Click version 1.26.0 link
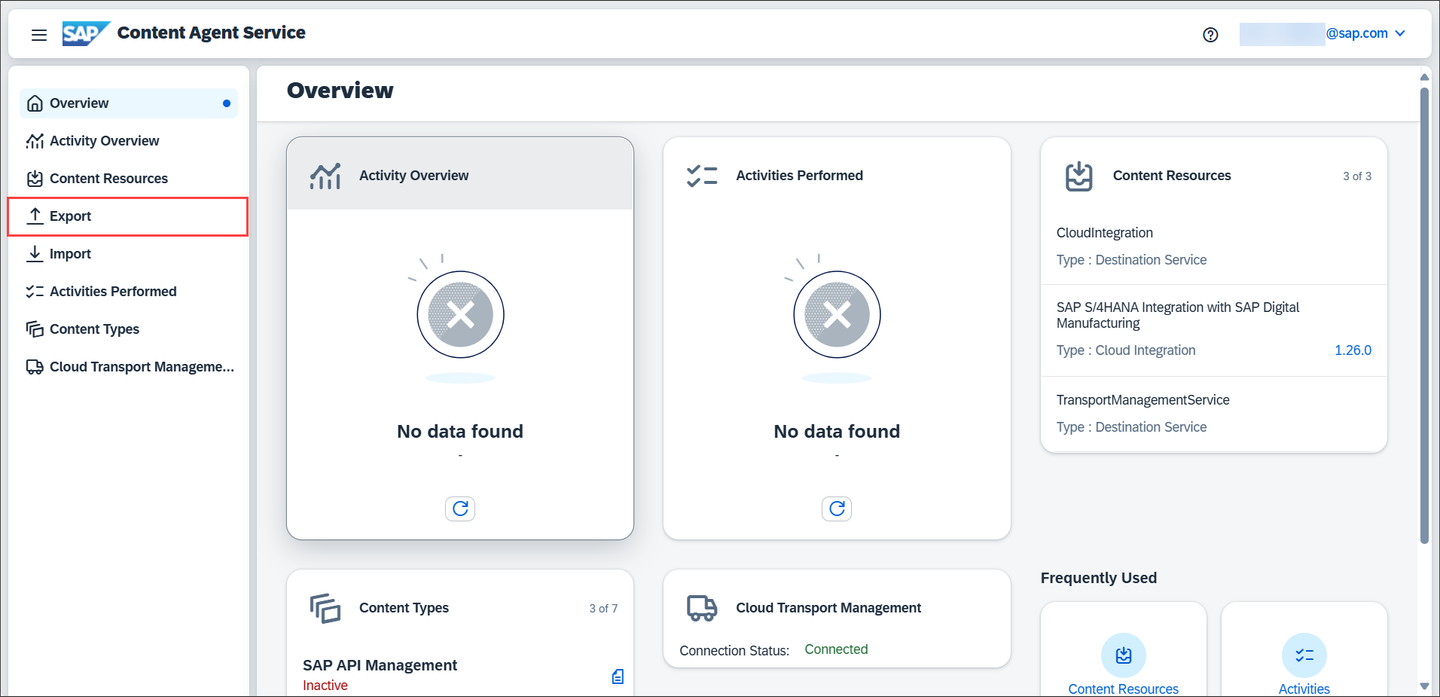The height and width of the screenshot is (697, 1440). (x=1353, y=350)
